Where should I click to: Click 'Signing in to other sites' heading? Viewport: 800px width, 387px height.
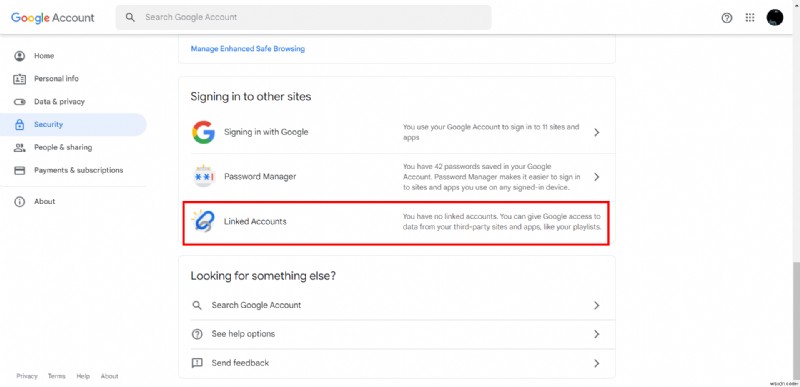point(251,96)
